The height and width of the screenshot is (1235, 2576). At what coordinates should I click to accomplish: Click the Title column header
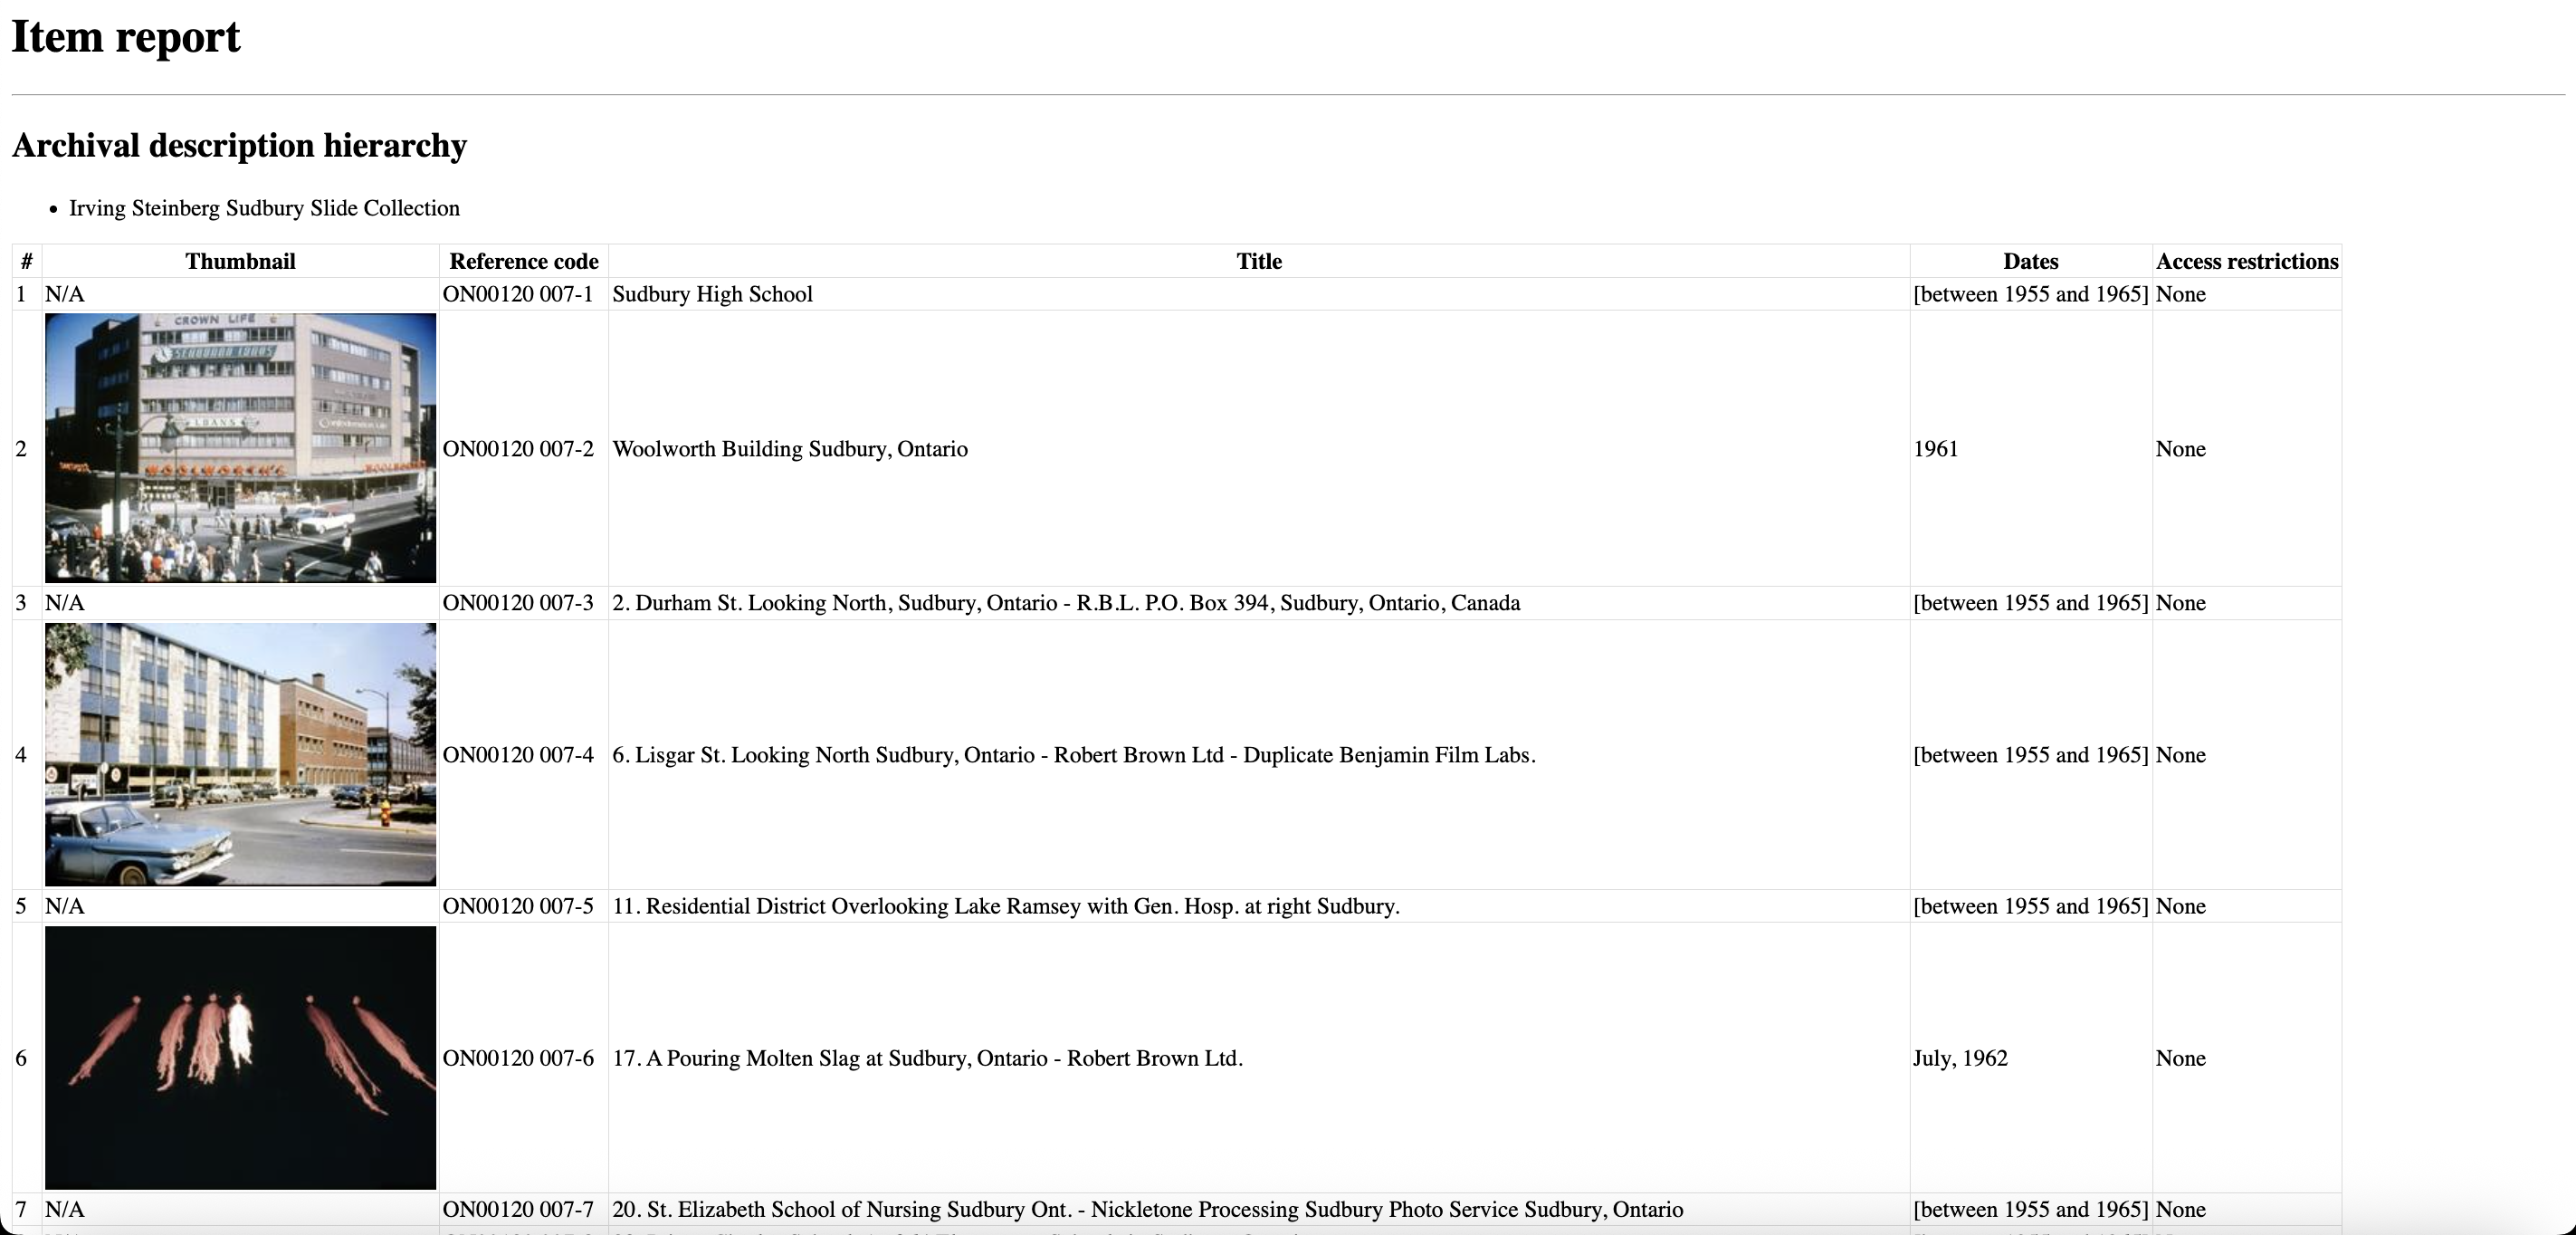[x=1258, y=261]
